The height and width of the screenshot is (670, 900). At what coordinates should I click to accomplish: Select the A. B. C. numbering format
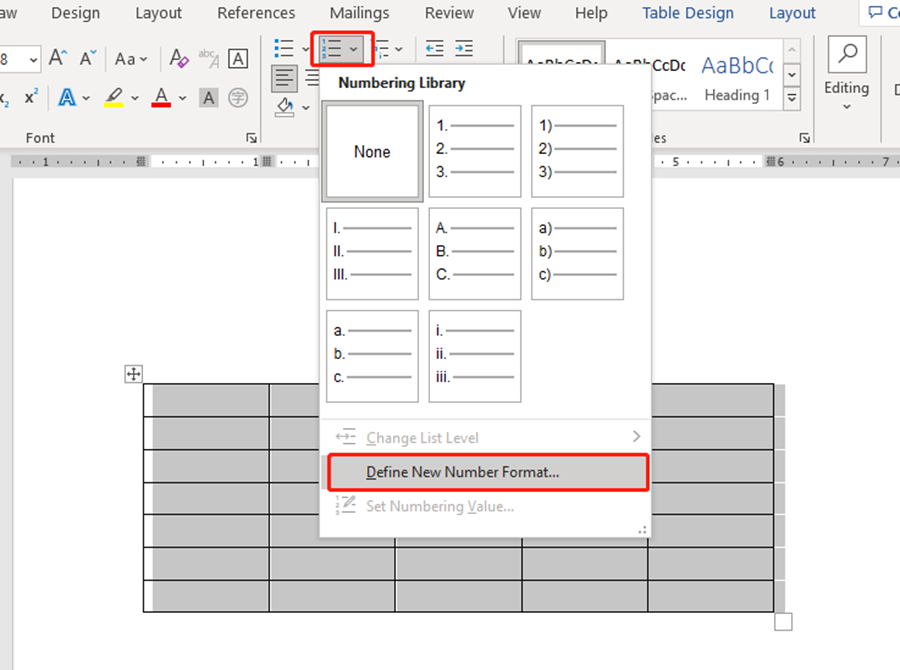[x=475, y=254]
